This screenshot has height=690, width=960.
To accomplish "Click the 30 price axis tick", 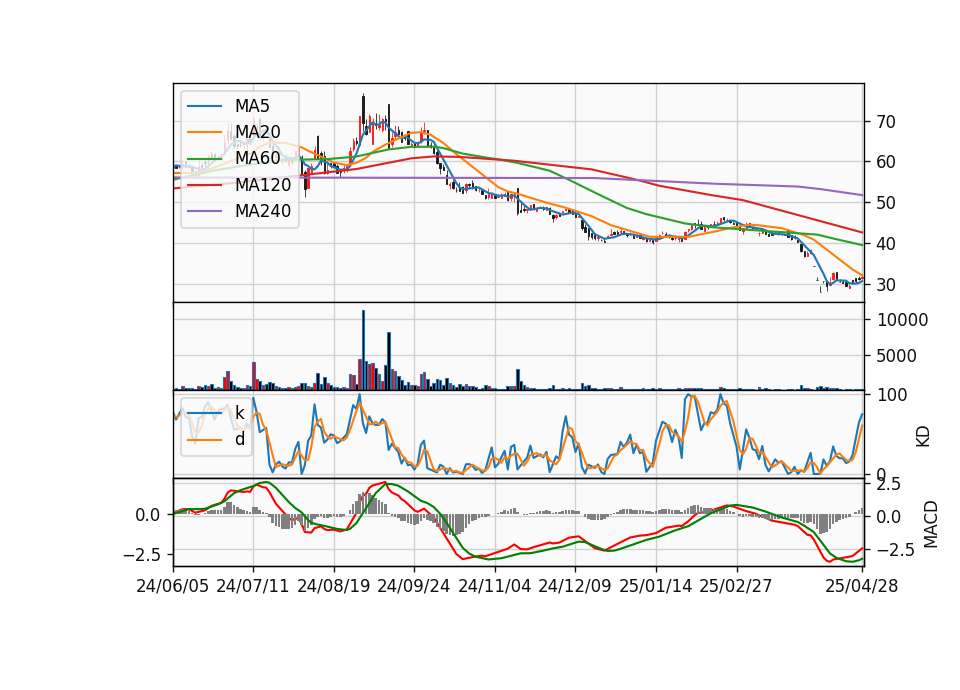I will click(x=886, y=285).
